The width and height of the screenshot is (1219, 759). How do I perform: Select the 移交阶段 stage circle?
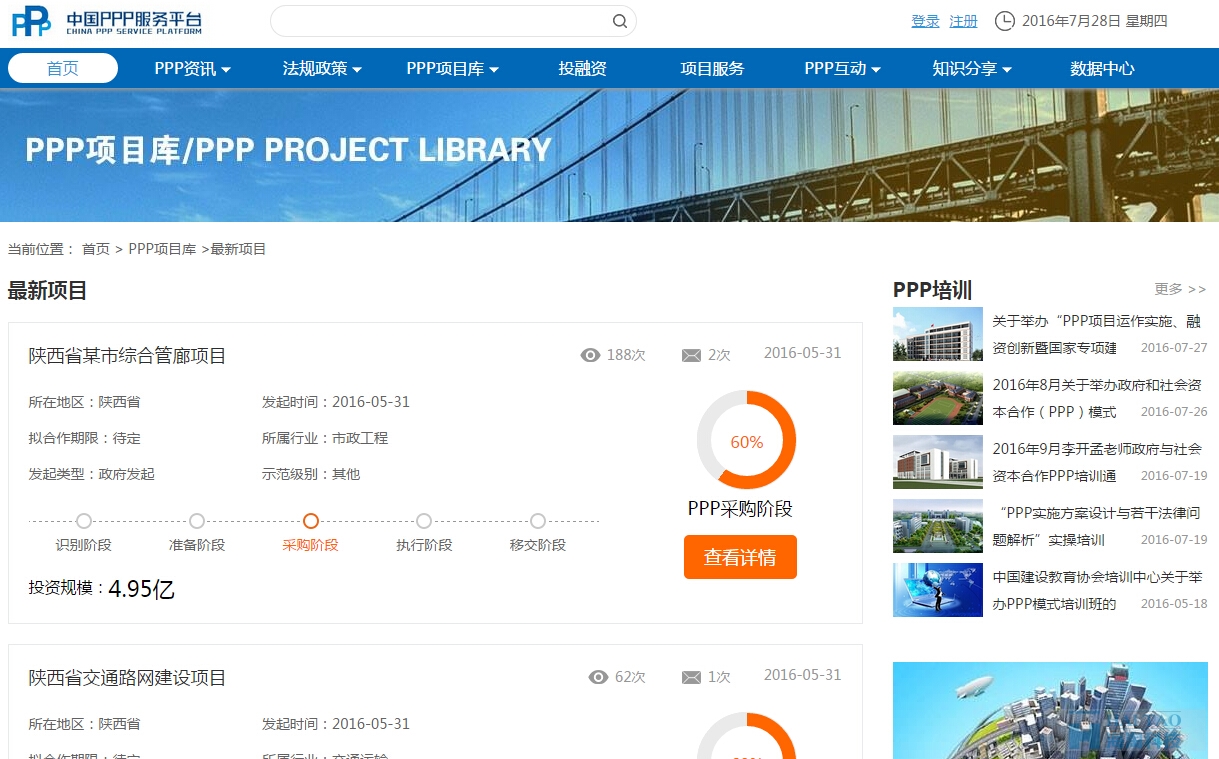click(x=538, y=521)
